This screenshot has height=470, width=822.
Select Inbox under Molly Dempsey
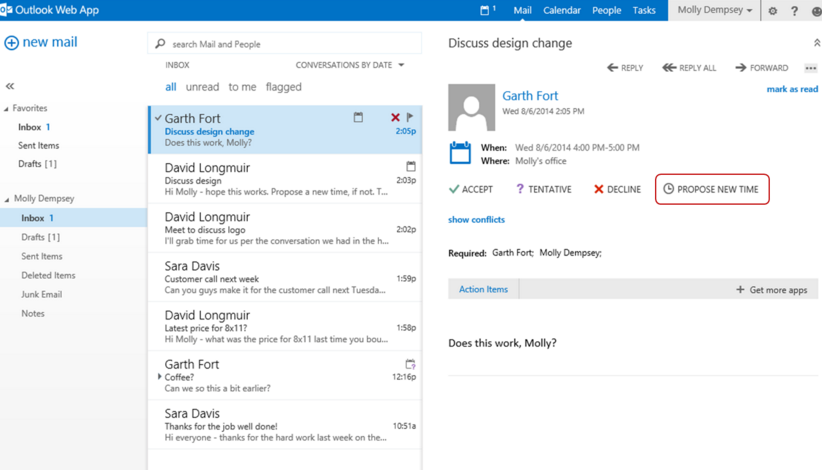click(x=73, y=218)
